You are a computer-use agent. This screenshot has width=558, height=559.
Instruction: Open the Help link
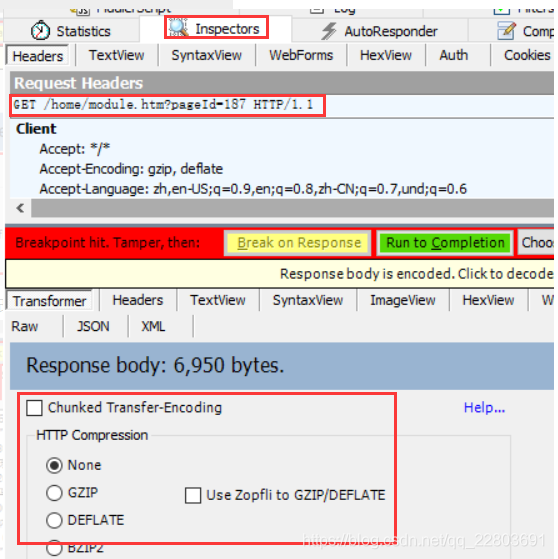click(x=484, y=407)
